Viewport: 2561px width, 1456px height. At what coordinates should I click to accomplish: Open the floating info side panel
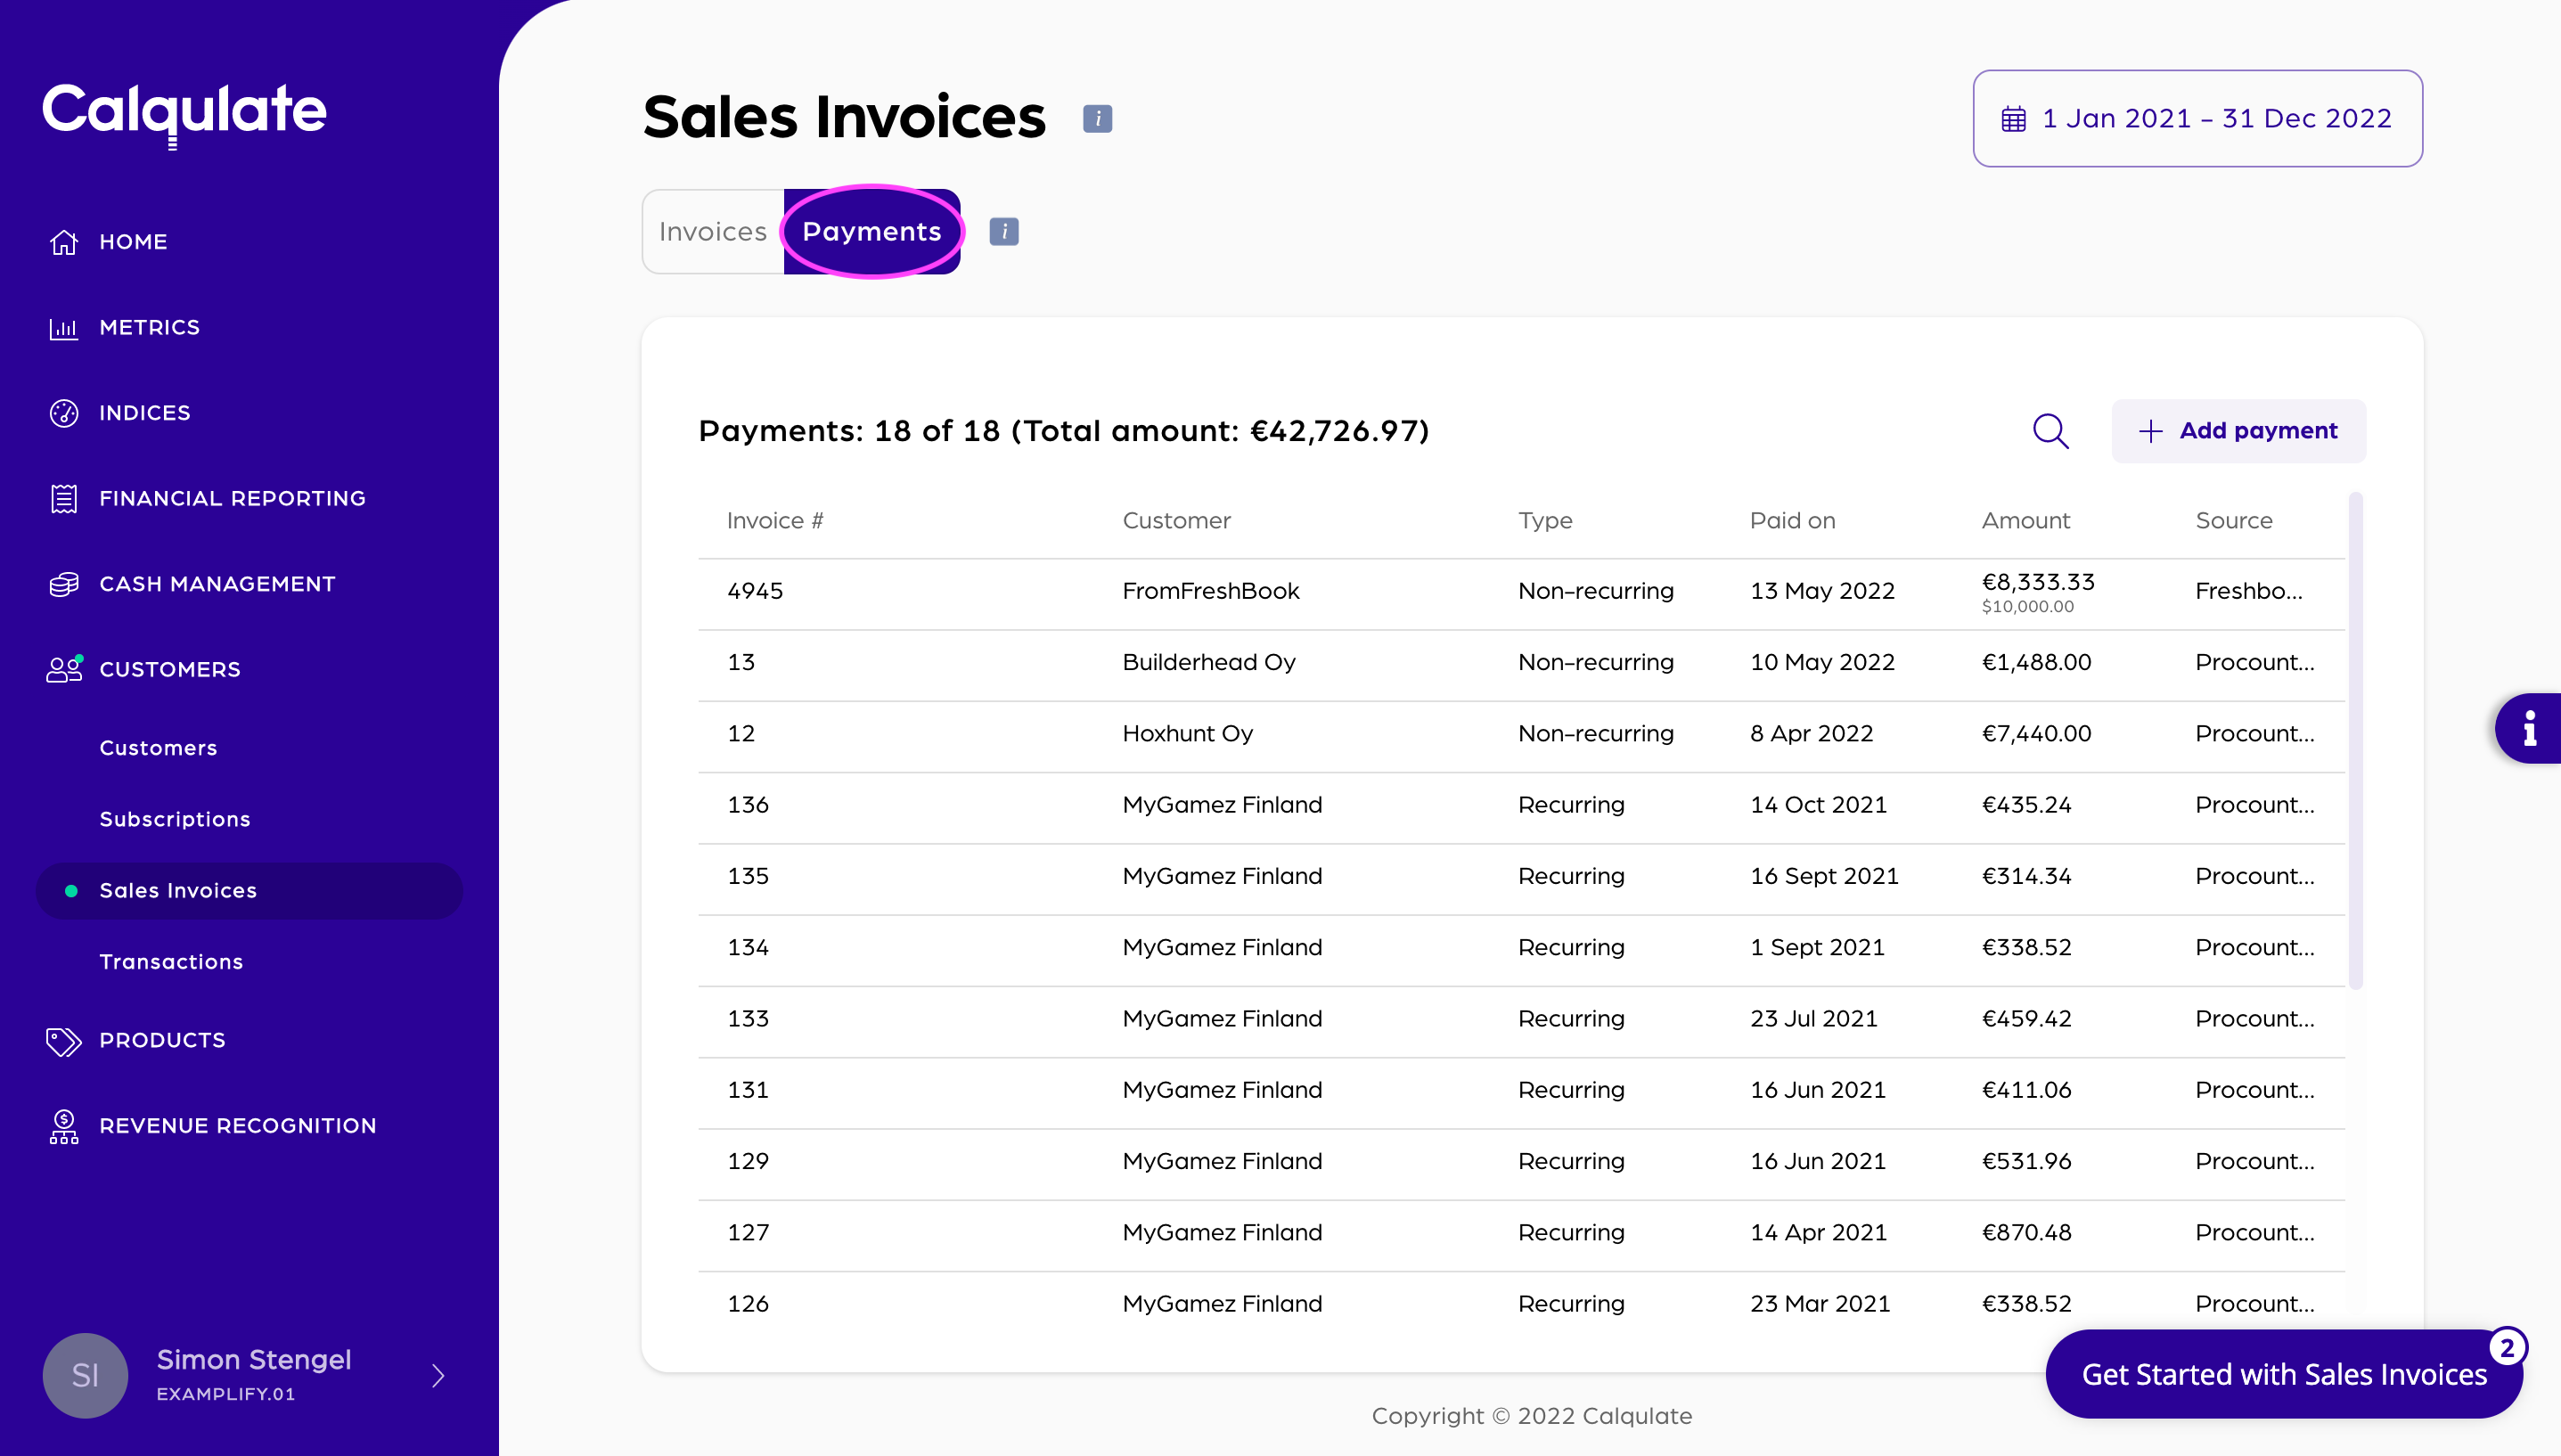point(2528,728)
